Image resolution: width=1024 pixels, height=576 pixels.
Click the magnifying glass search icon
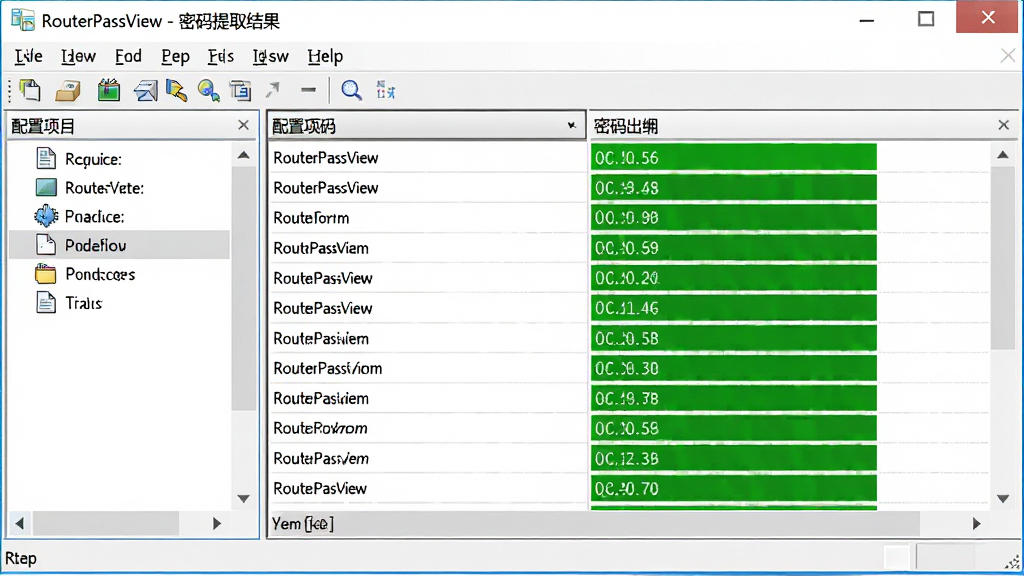click(351, 90)
